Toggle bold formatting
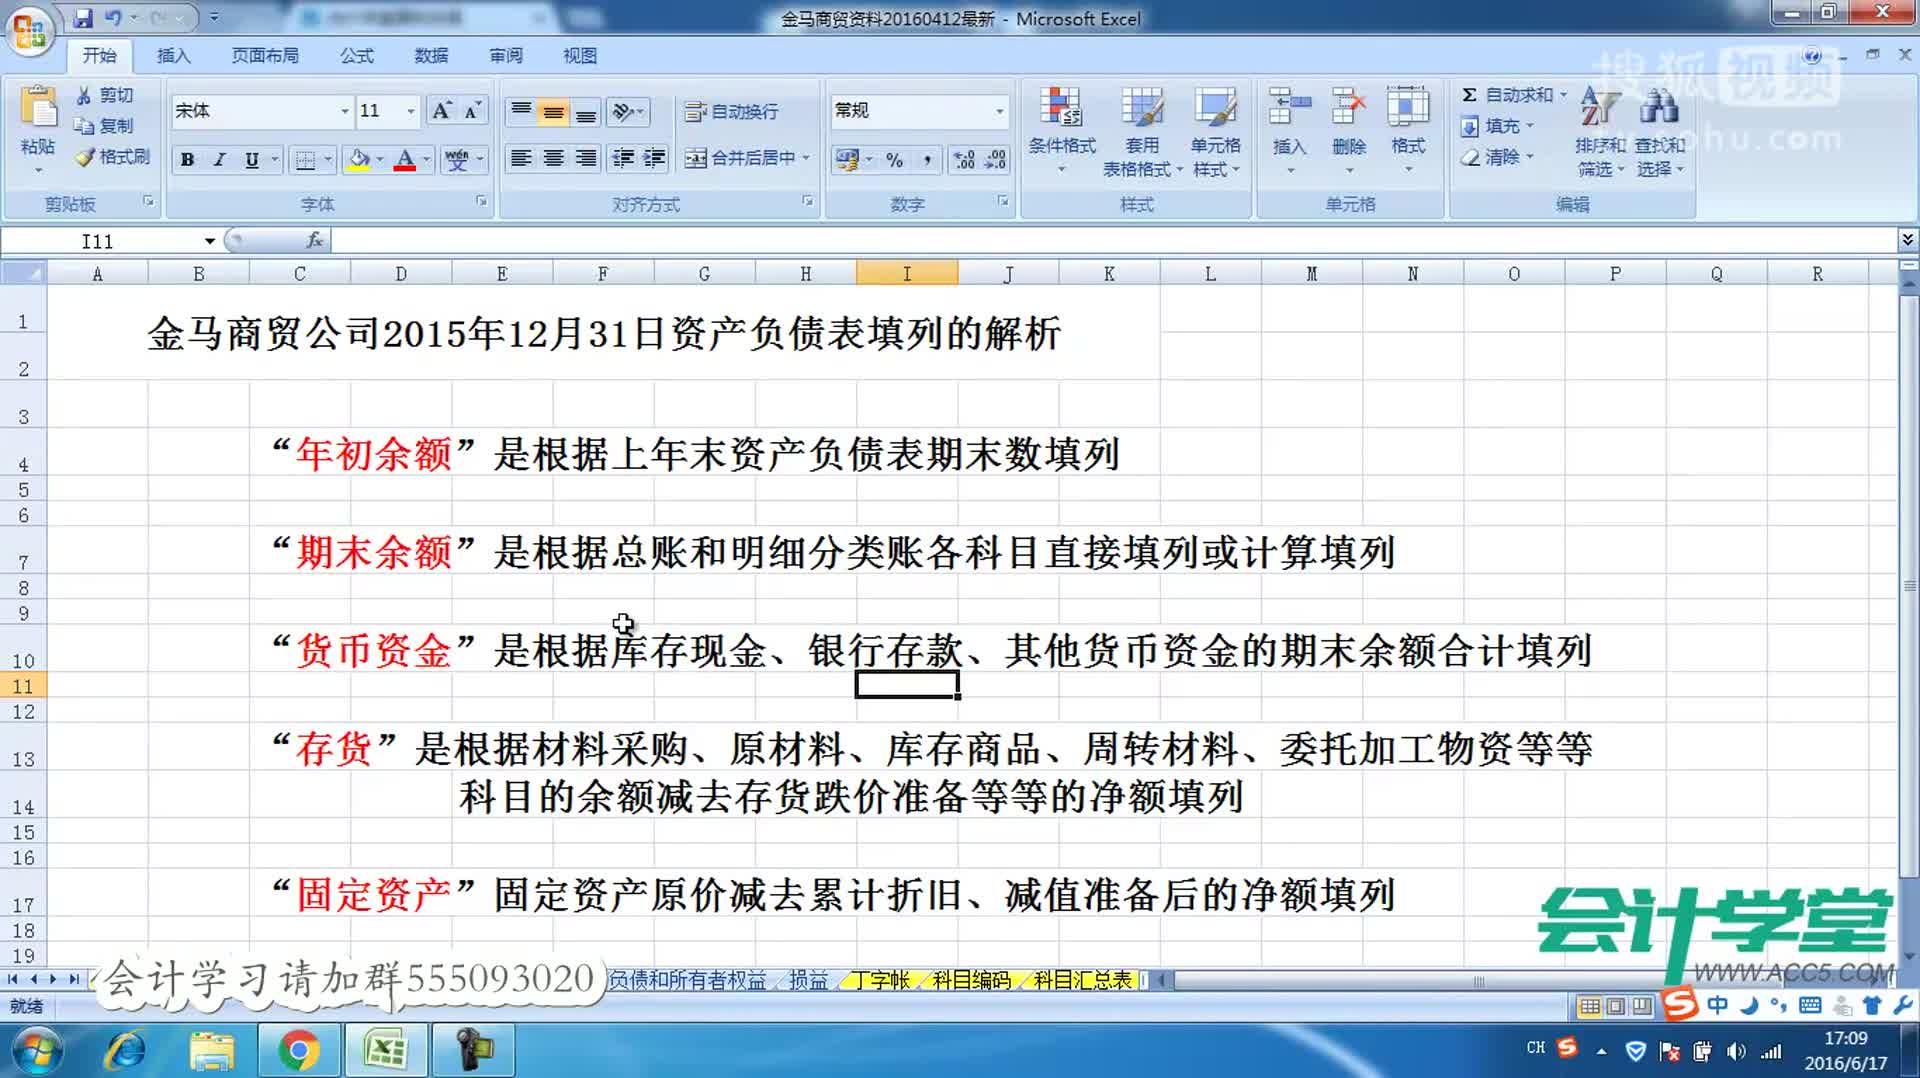1920x1078 pixels. click(187, 160)
